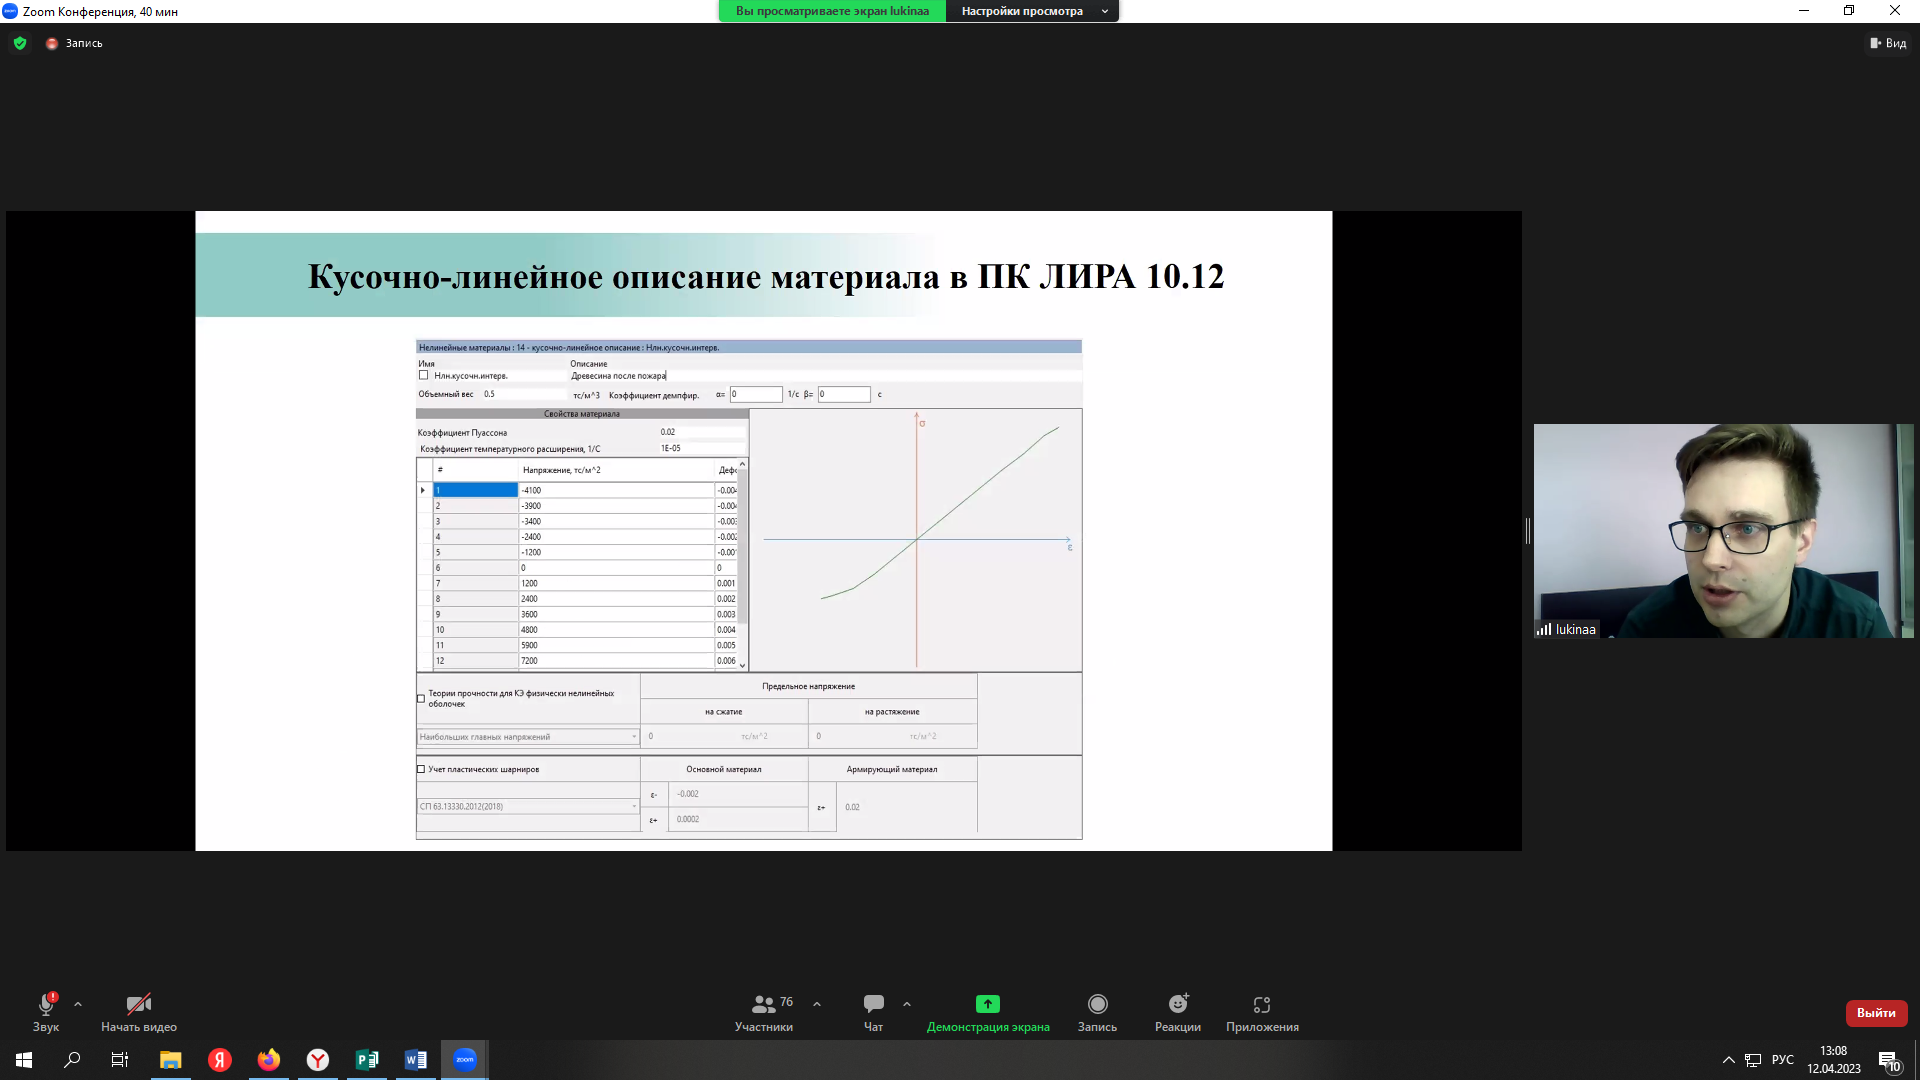
Task: Click table cell with value 7200
Action: click(x=616, y=661)
